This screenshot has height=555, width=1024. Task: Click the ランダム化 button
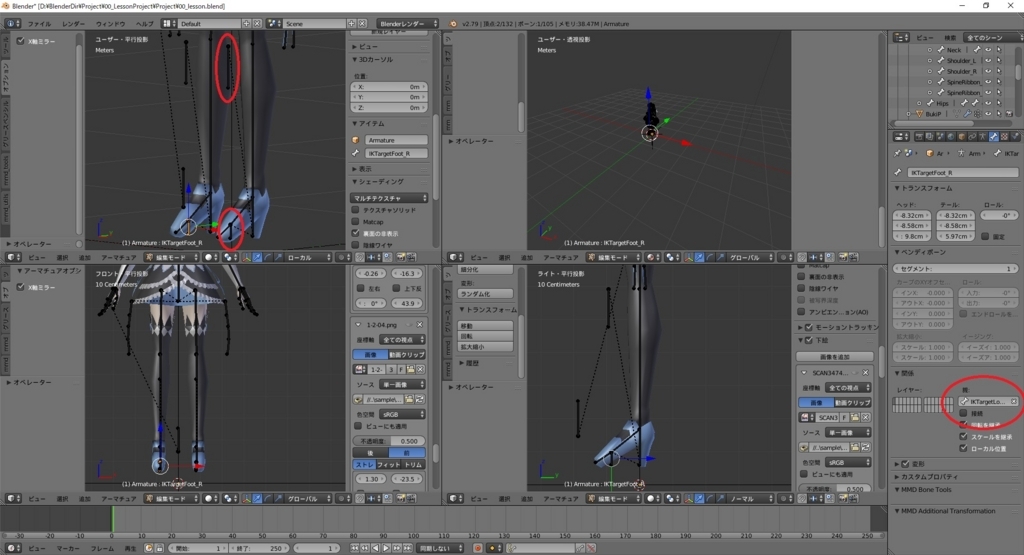(485, 294)
